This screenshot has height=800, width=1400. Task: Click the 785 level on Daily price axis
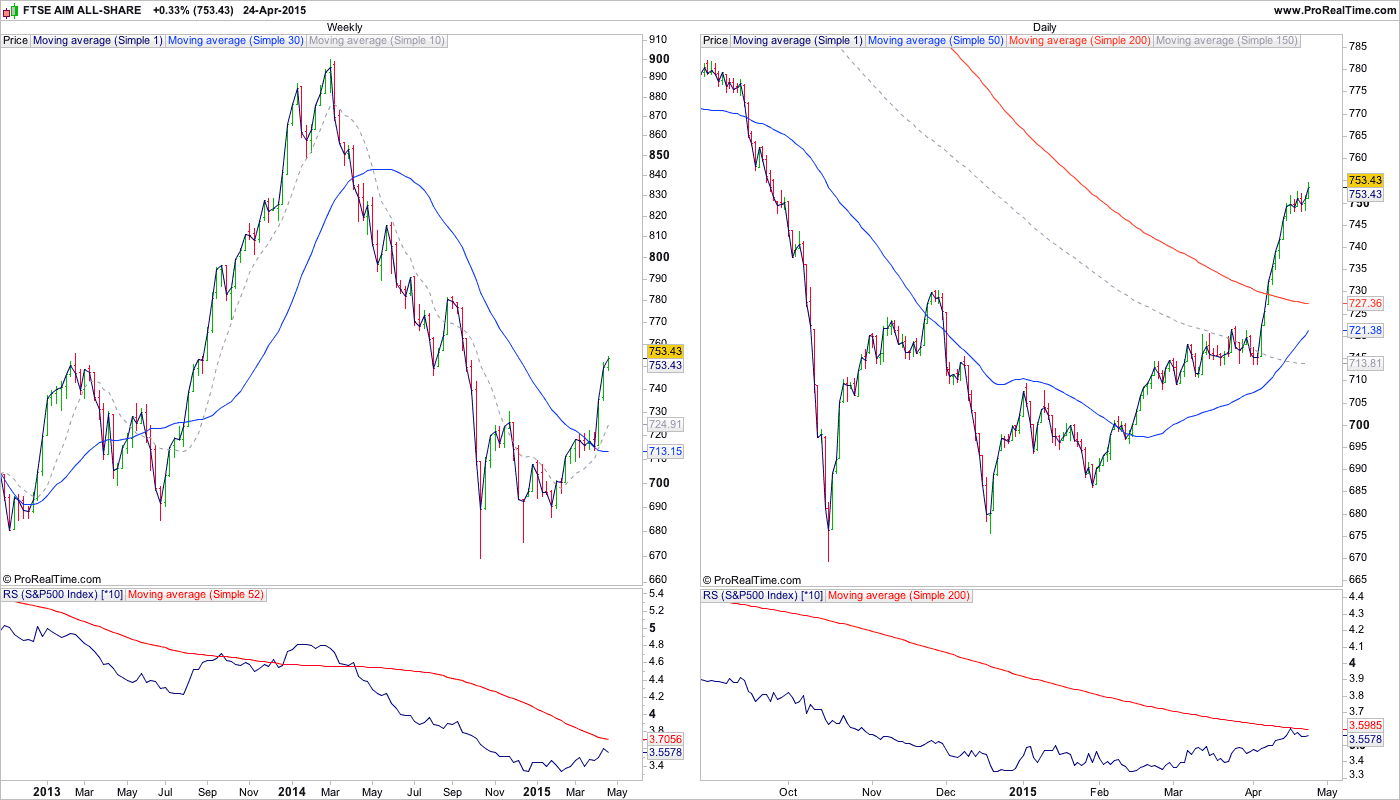1358,46
